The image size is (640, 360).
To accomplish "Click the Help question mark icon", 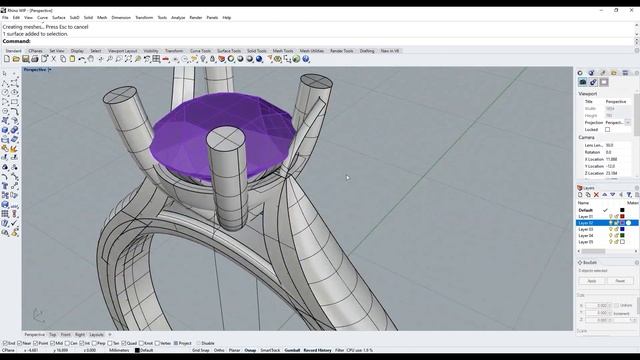I will point(306,59).
